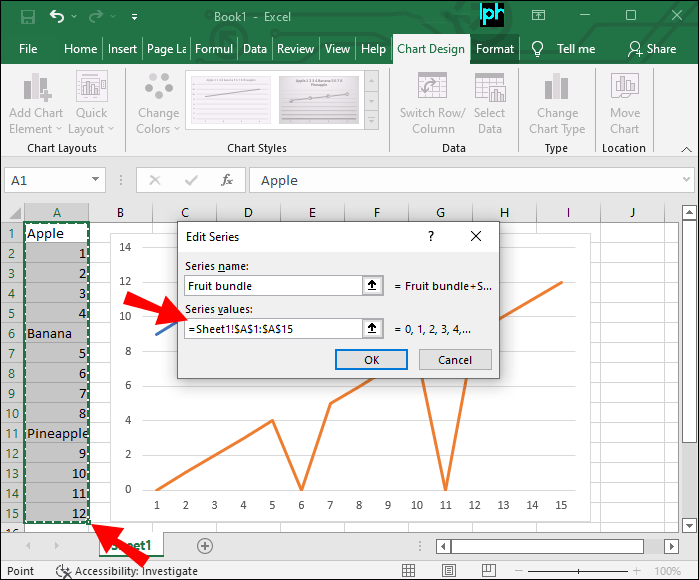Click the Save icon in title bar
The image size is (699, 580).
(x=27, y=16)
